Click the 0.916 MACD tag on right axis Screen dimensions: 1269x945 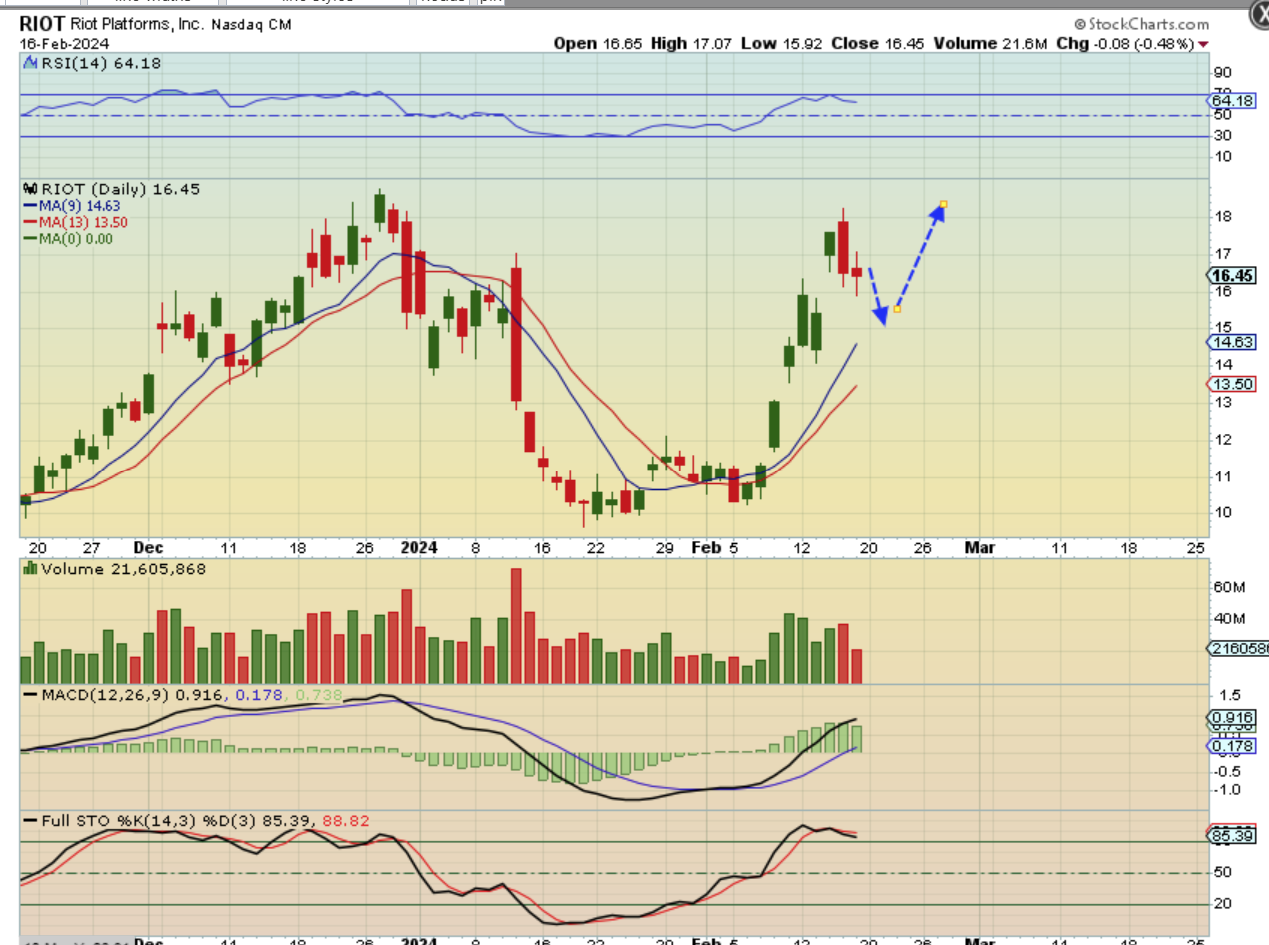coord(1231,717)
